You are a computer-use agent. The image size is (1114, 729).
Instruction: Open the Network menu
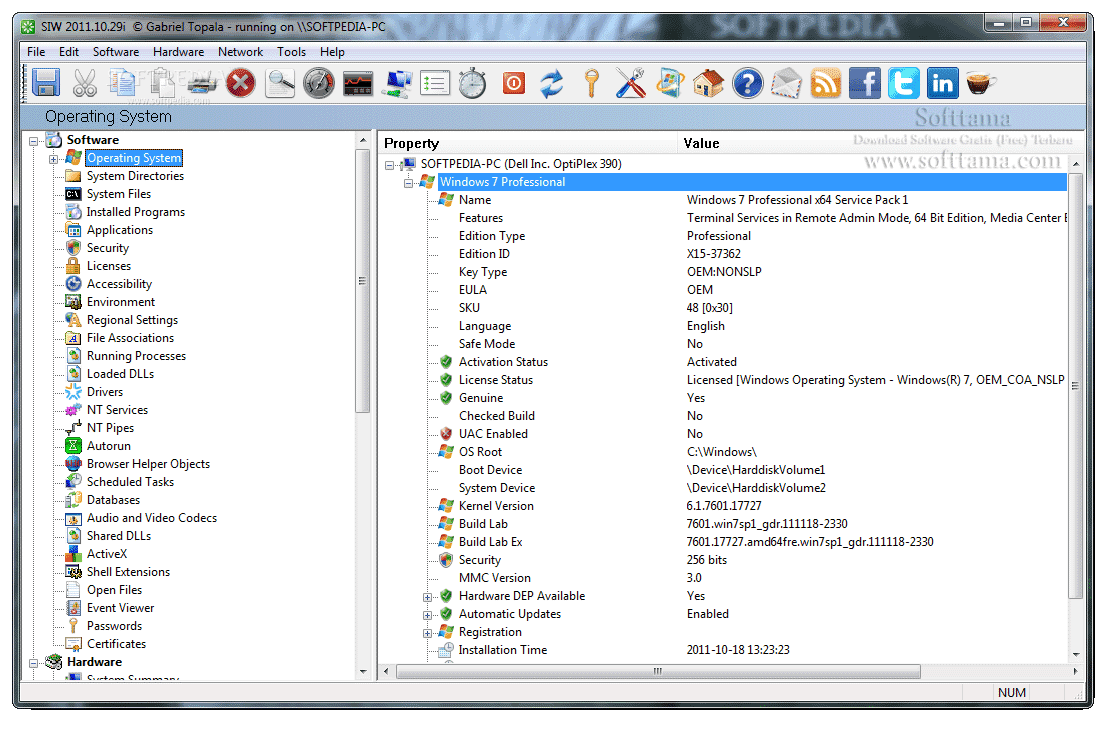pos(240,51)
